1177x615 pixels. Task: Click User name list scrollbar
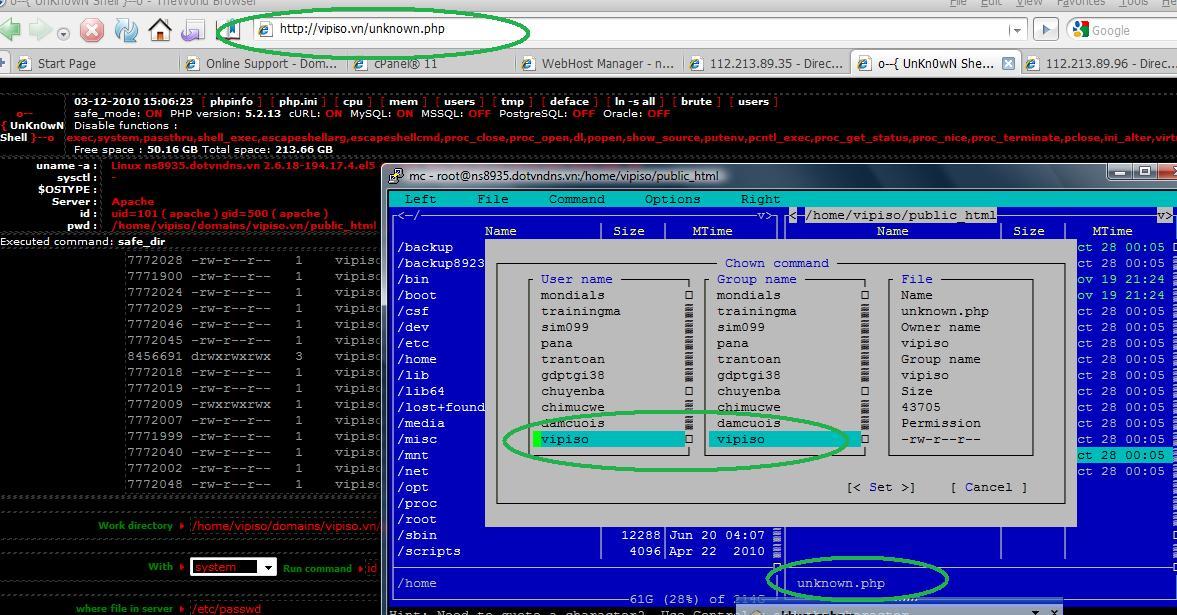[689, 367]
